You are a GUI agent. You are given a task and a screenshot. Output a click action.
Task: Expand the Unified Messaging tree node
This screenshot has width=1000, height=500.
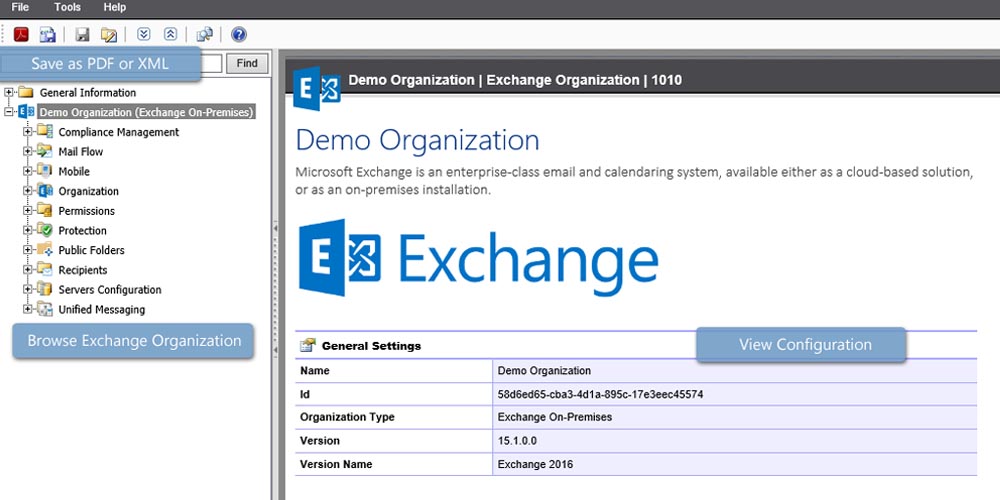pos(27,310)
